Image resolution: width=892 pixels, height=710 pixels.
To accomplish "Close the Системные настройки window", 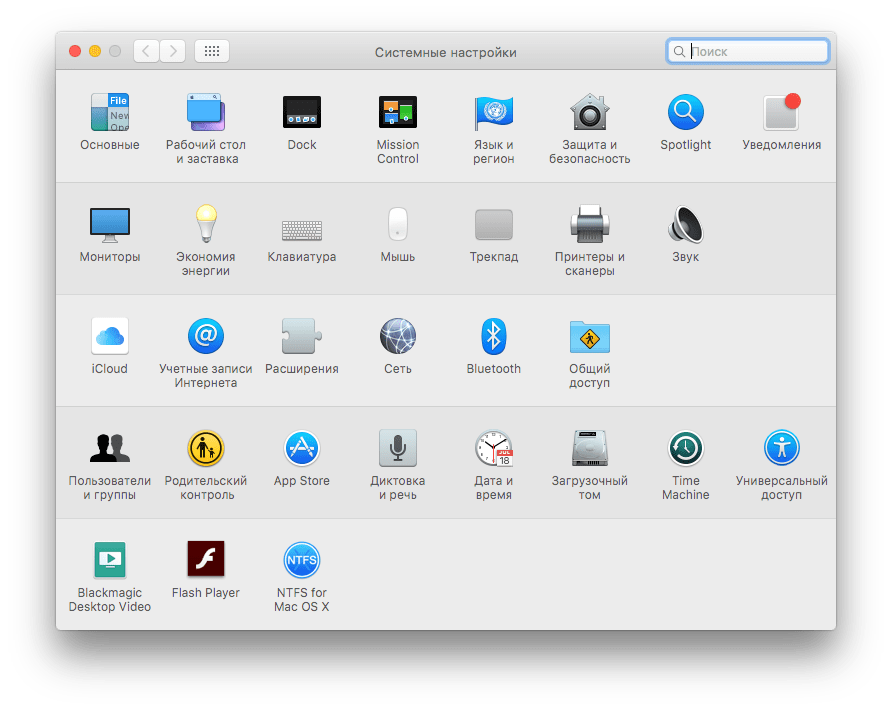I will pyautogui.click(x=75, y=51).
